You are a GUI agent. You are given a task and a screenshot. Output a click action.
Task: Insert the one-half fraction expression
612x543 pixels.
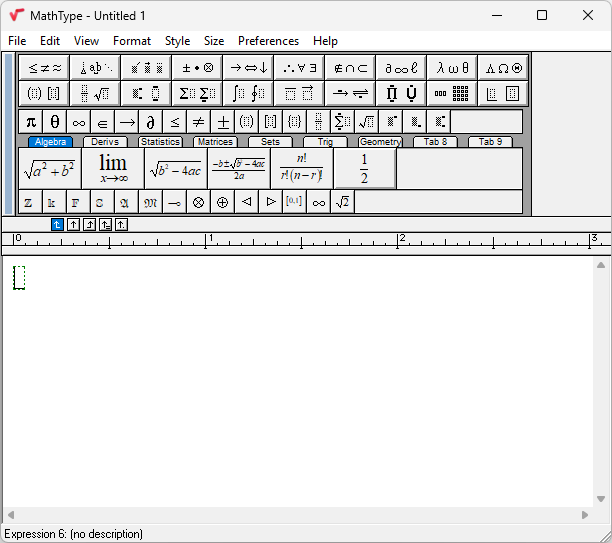[x=365, y=169]
